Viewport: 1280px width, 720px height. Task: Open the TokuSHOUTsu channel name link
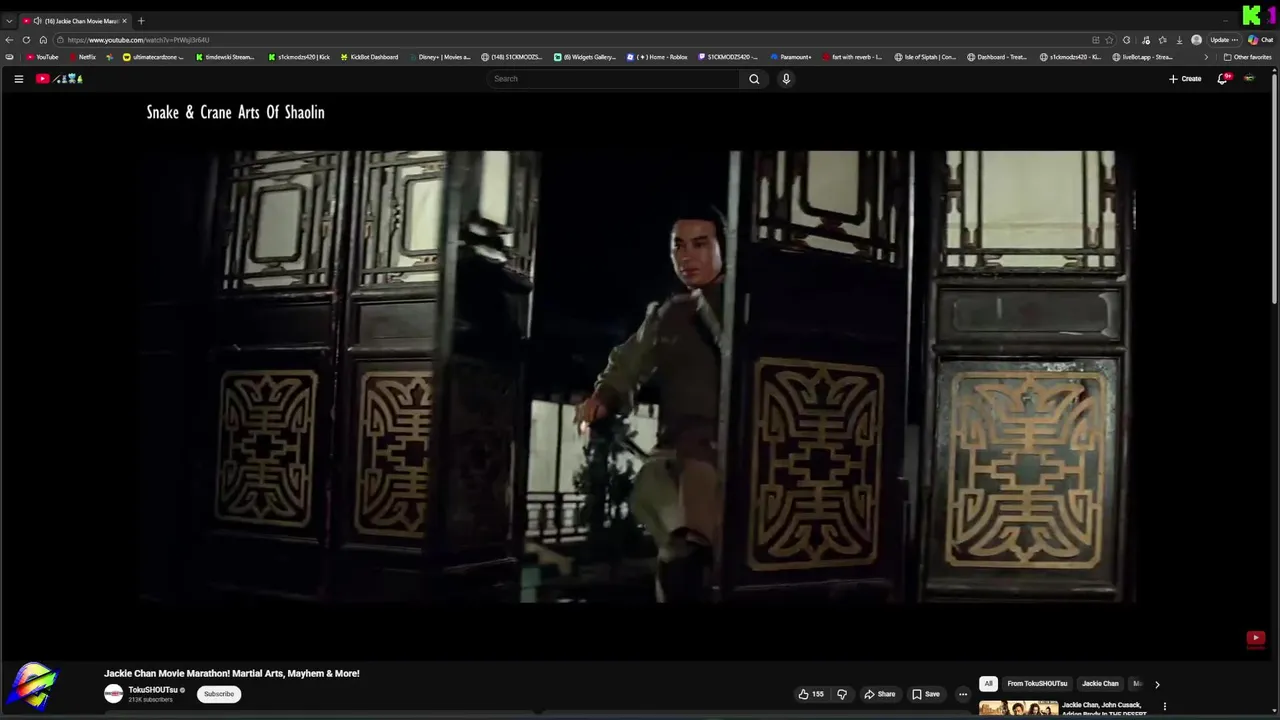click(x=152, y=690)
